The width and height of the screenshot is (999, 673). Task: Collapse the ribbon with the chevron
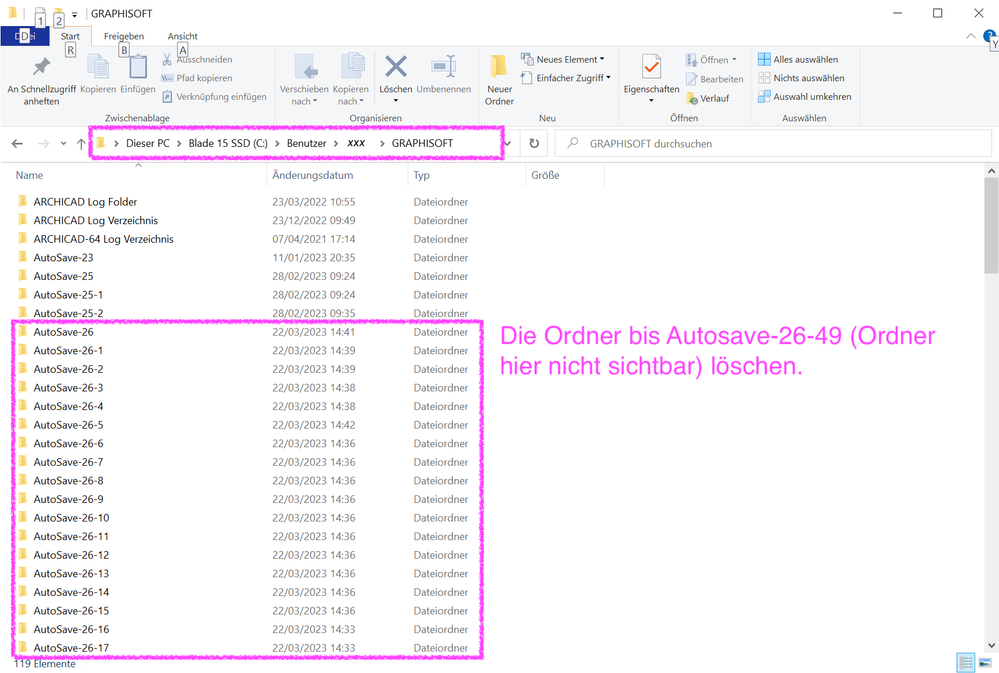coord(971,36)
